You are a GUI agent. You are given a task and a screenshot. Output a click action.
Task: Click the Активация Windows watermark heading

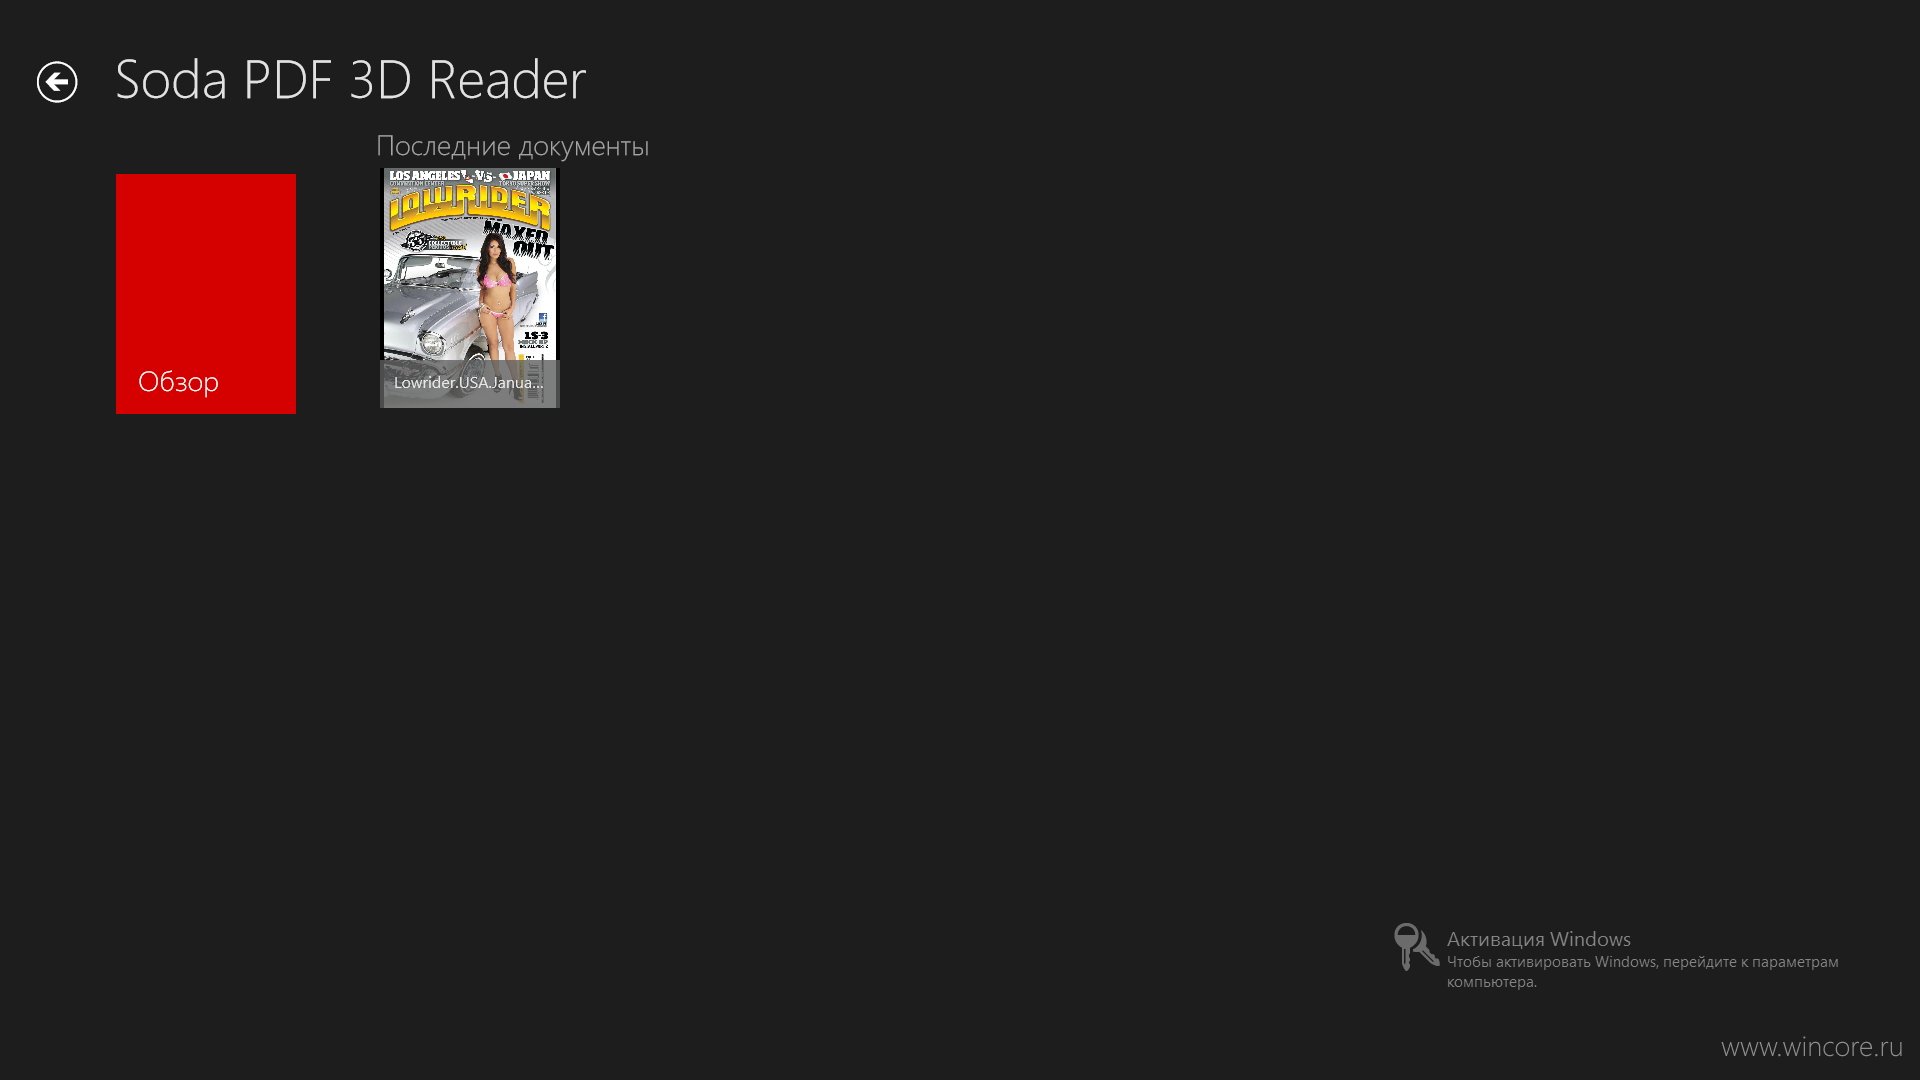pos(1538,939)
